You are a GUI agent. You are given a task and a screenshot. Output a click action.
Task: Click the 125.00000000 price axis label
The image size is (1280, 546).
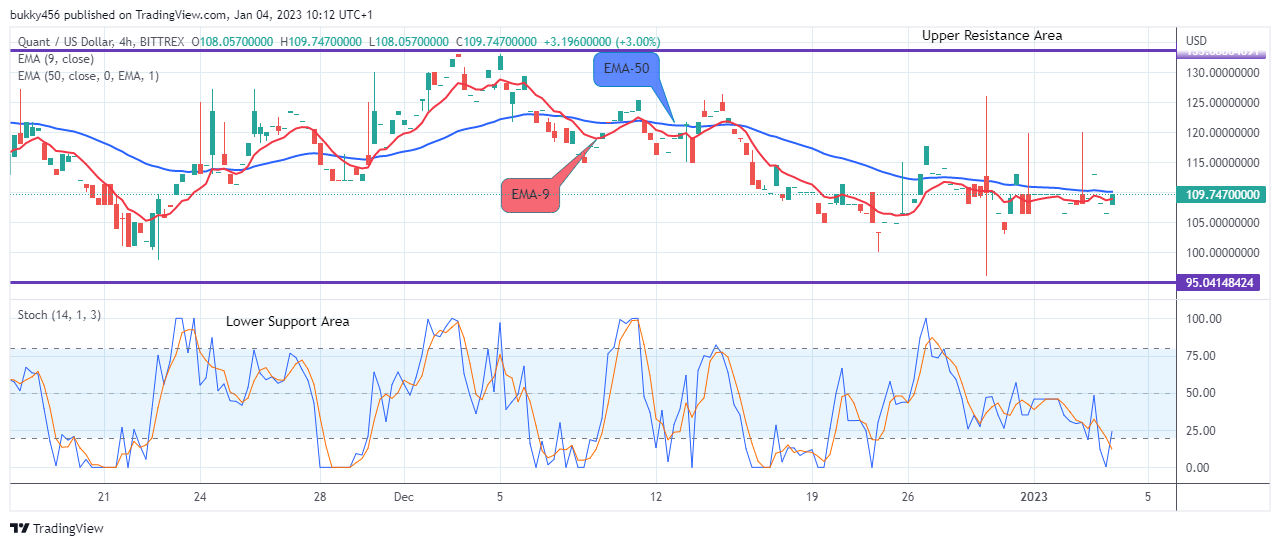1223,103
